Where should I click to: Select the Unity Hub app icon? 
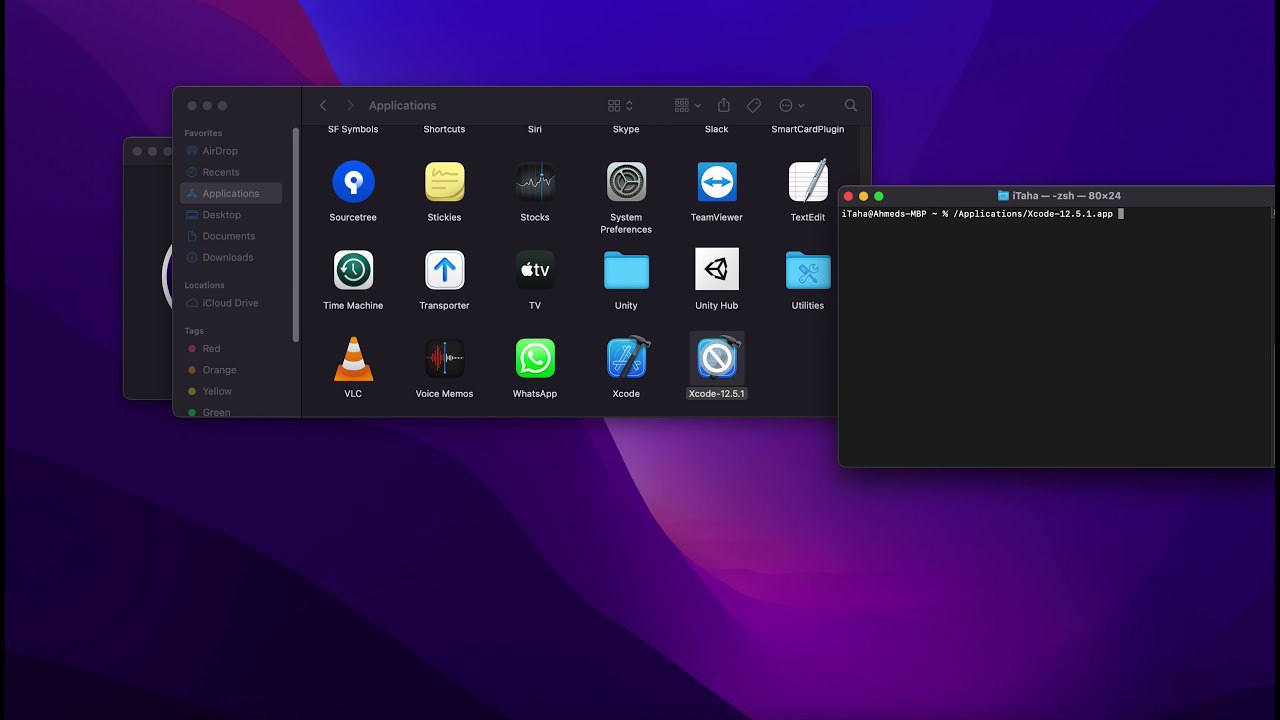click(717, 269)
